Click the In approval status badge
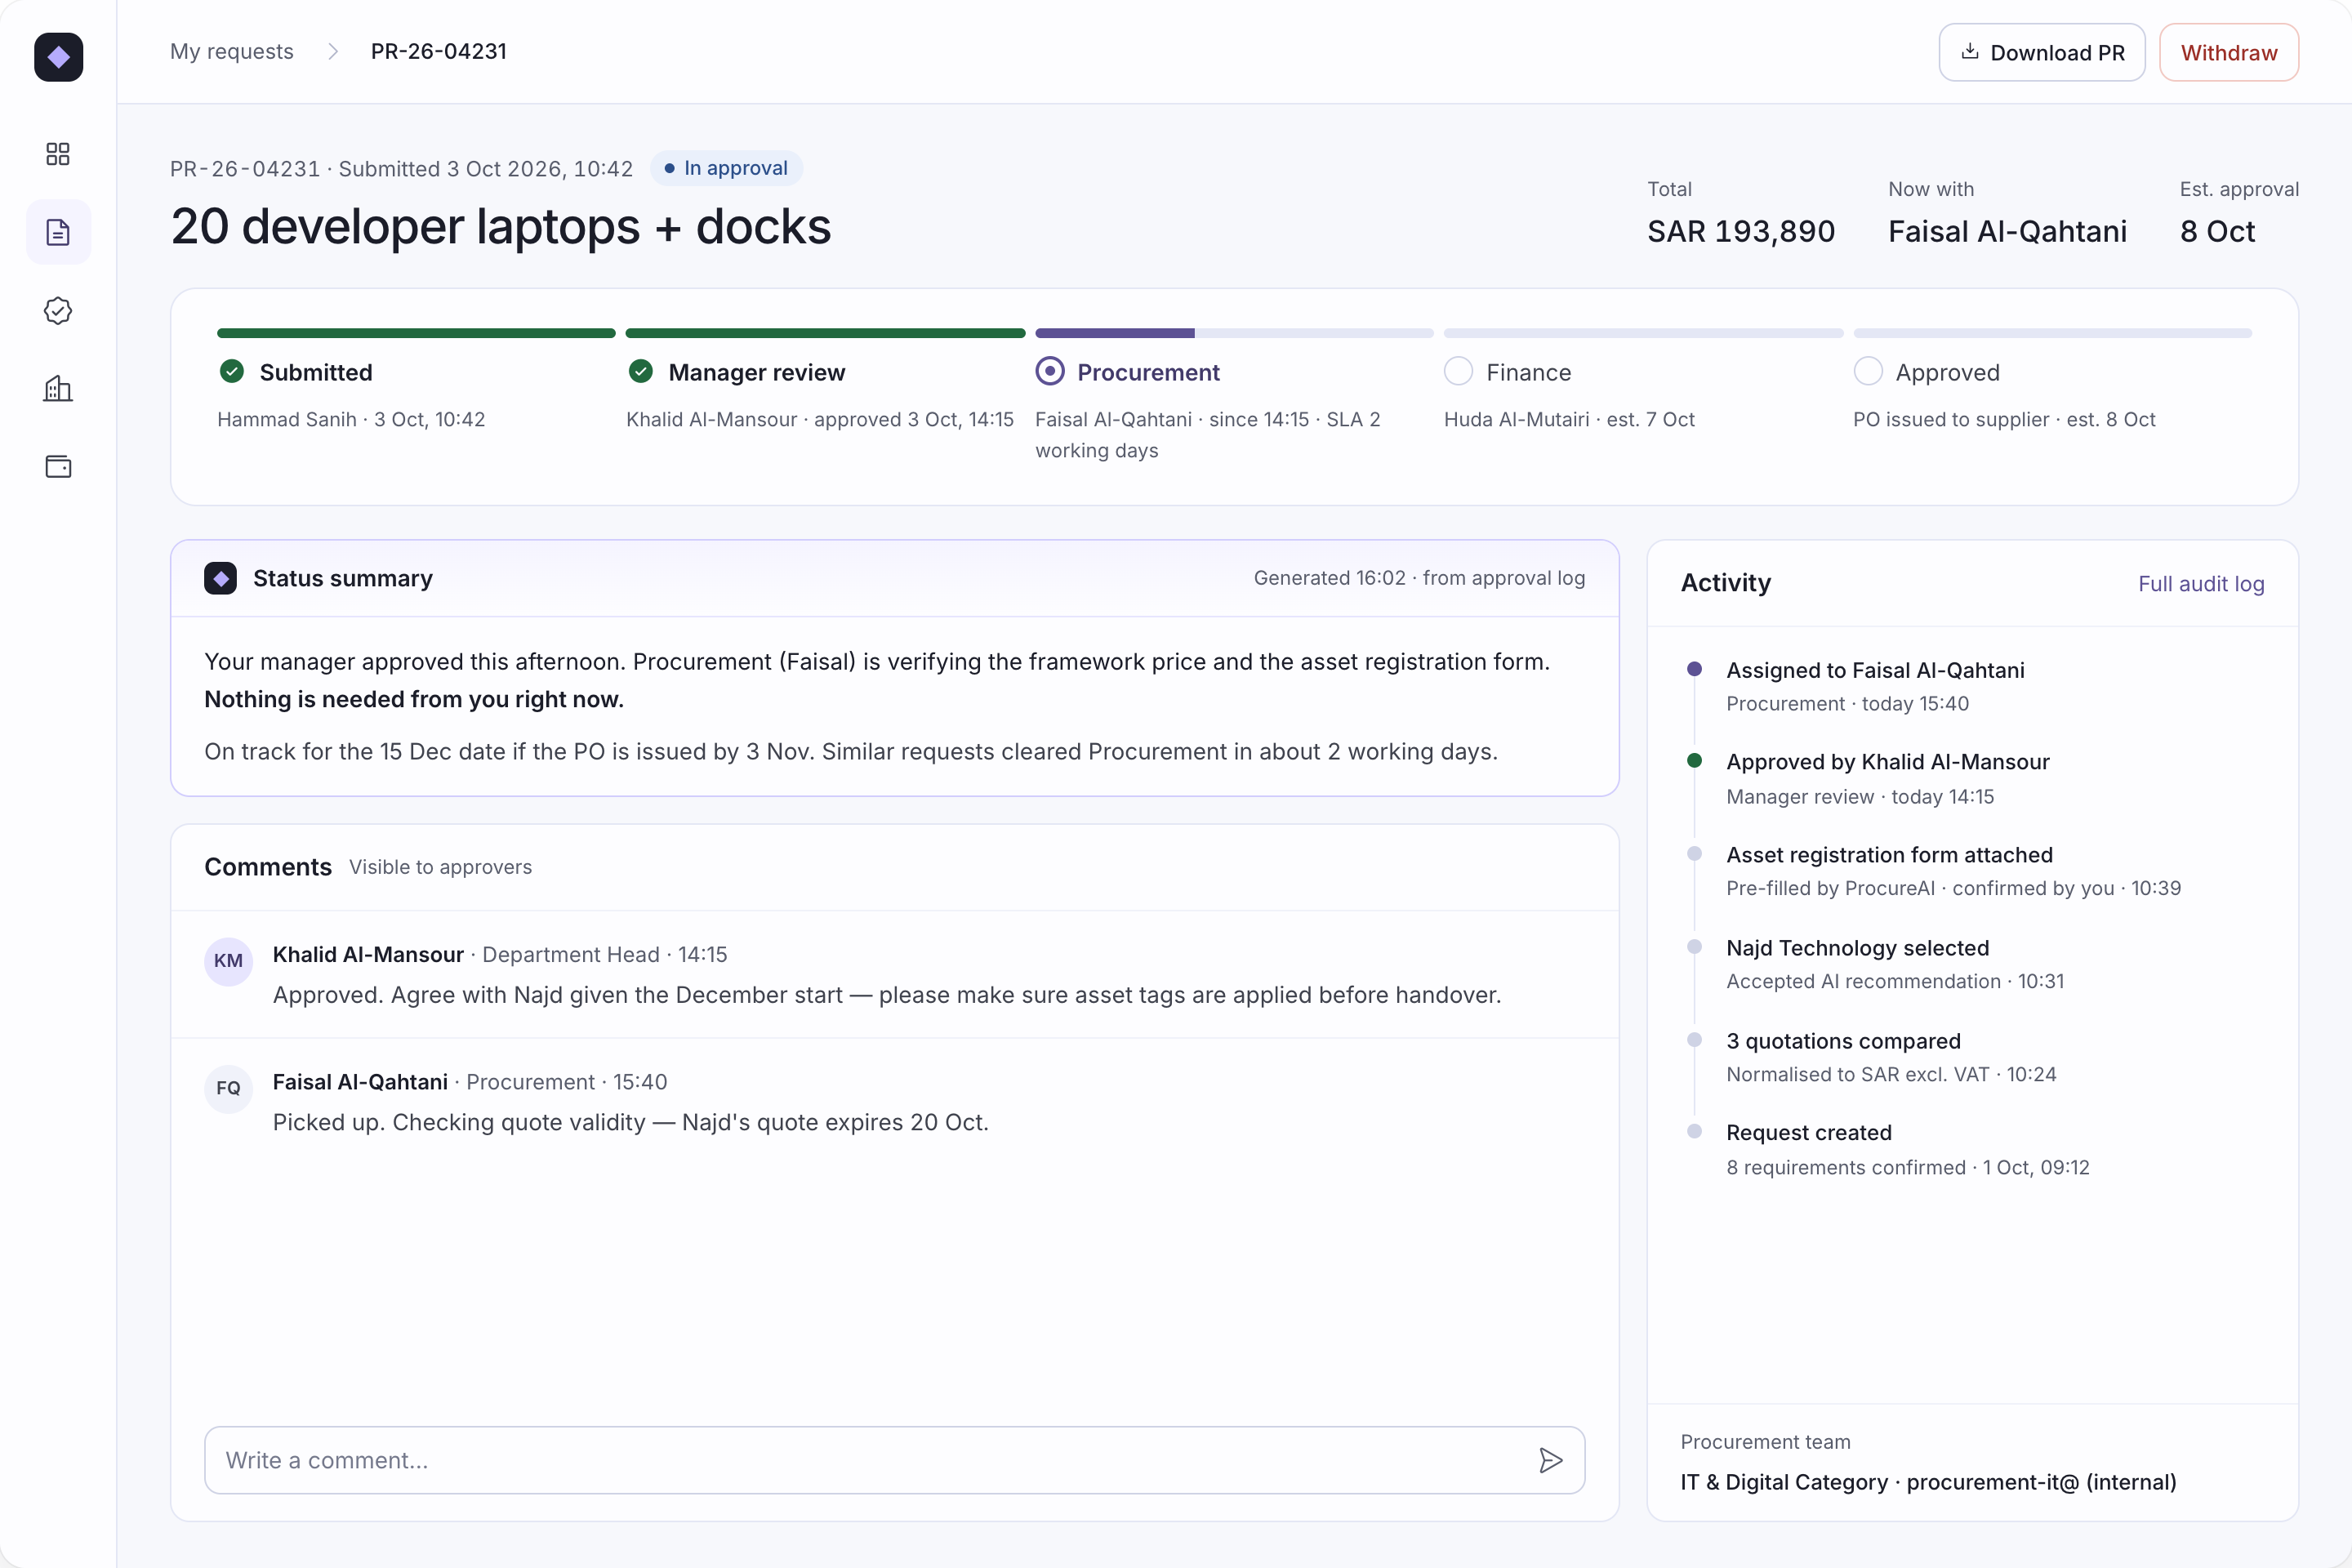This screenshot has width=2352, height=1568. pos(727,168)
